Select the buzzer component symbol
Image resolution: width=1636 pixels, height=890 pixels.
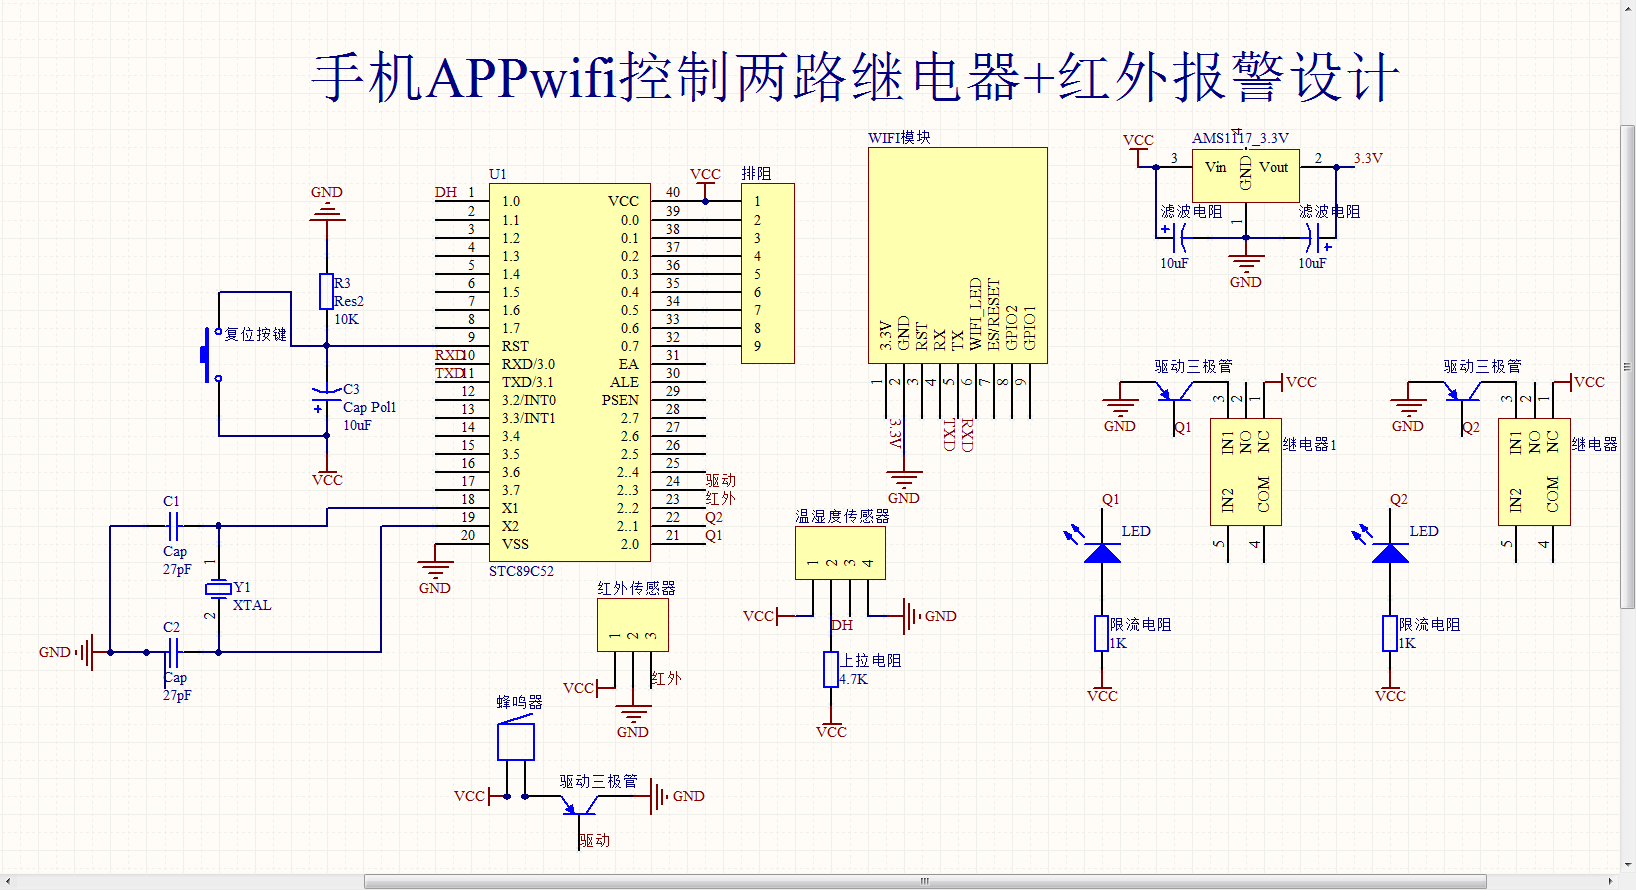pos(516,742)
